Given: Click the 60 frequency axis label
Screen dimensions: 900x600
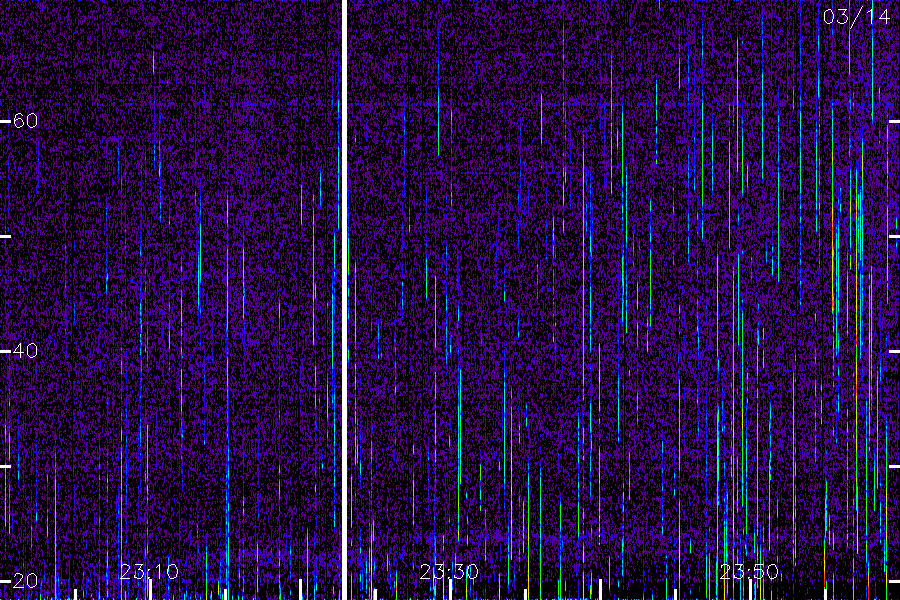Looking at the screenshot, I should [x=25, y=121].
